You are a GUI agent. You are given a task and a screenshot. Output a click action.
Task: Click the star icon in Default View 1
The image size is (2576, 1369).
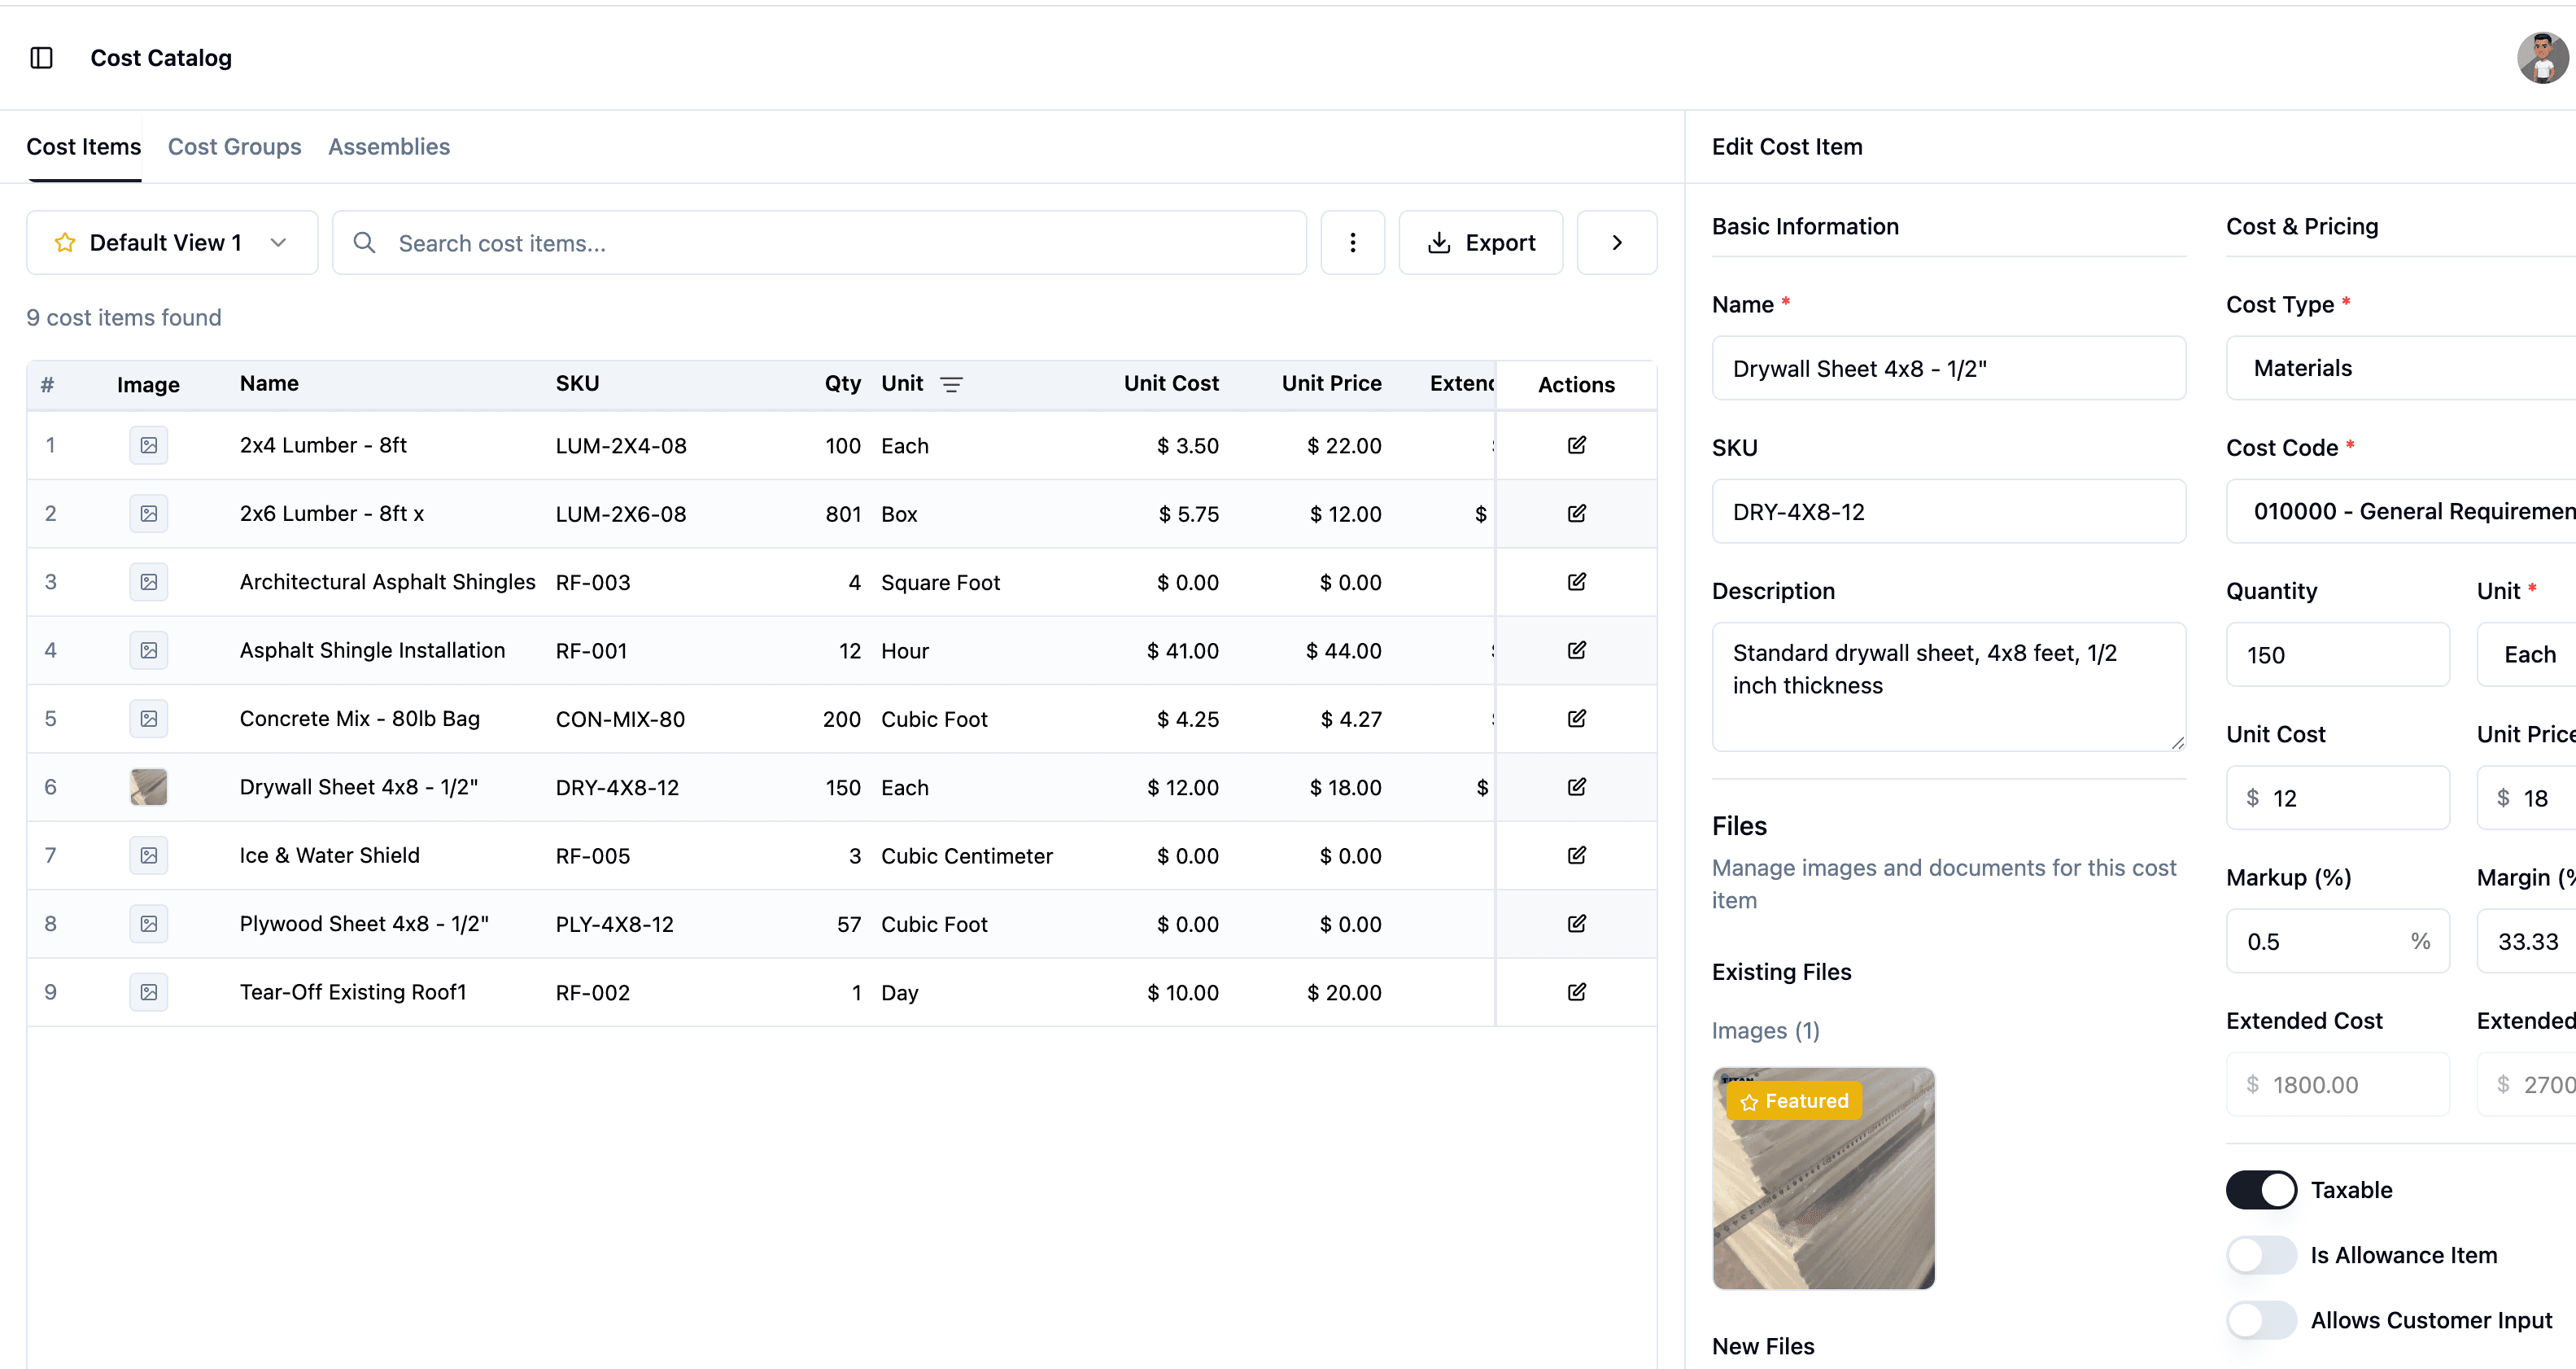pos(65,243)
